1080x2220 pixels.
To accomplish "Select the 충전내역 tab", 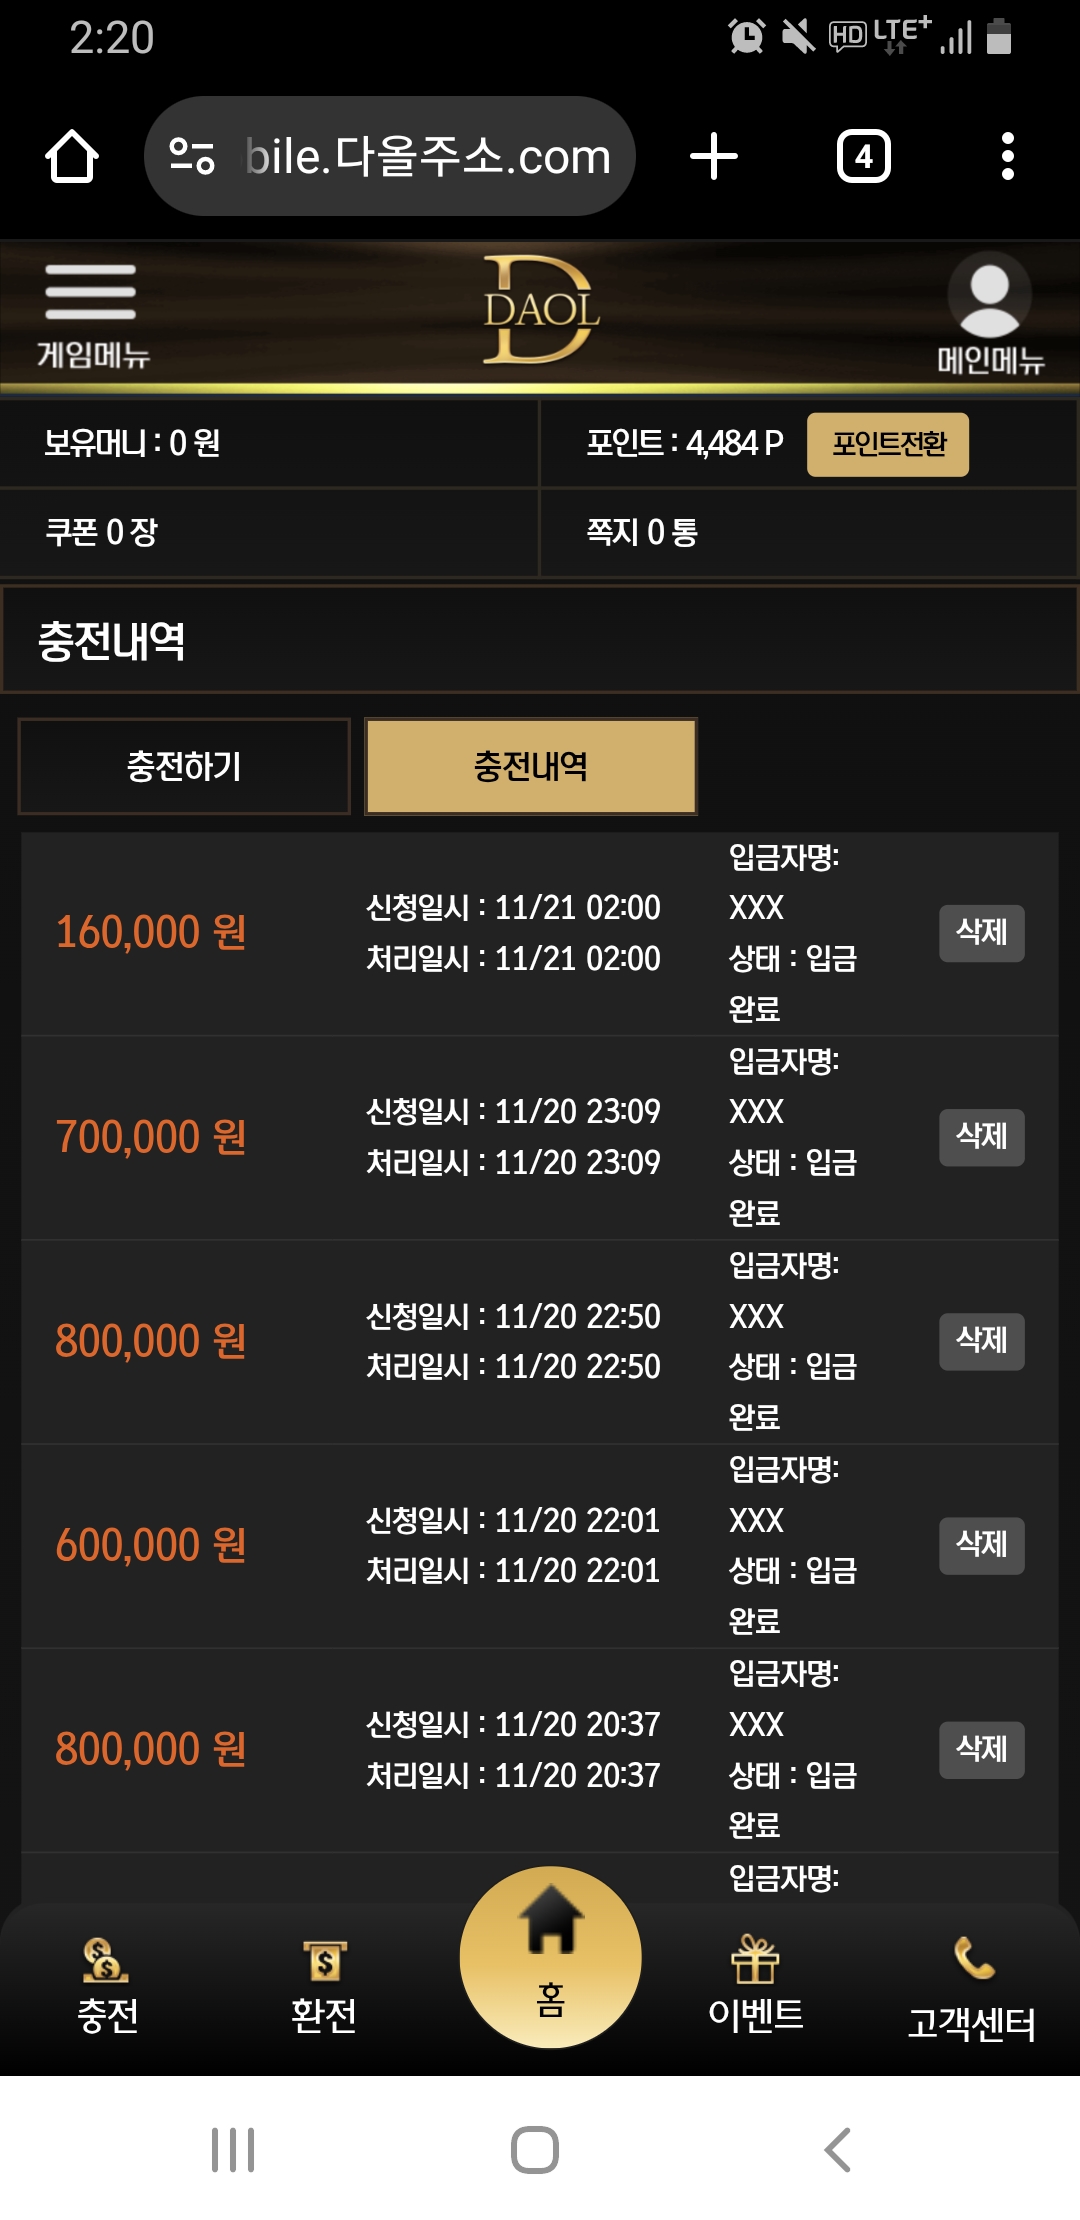I will [531, 767].
